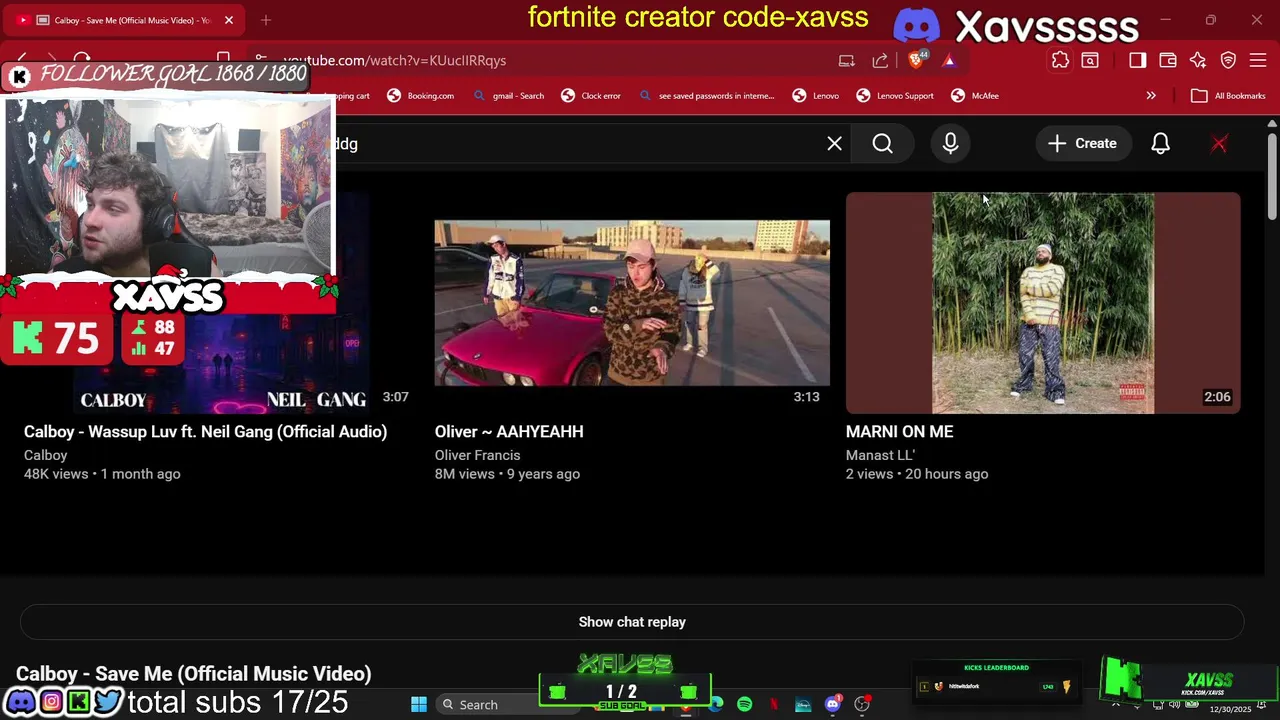Open the Booking.com bookmark
Viewport: 1280px width, 720px height.
pyautogui.click(x=421, y=96)
